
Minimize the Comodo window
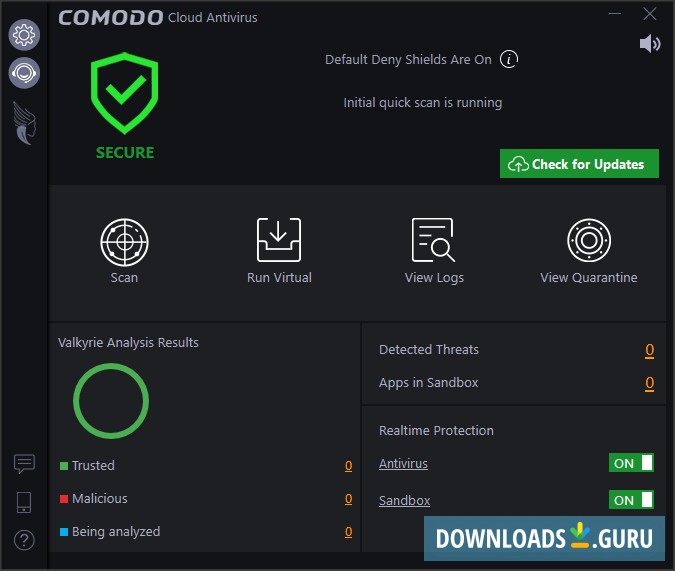coord(615,14)
